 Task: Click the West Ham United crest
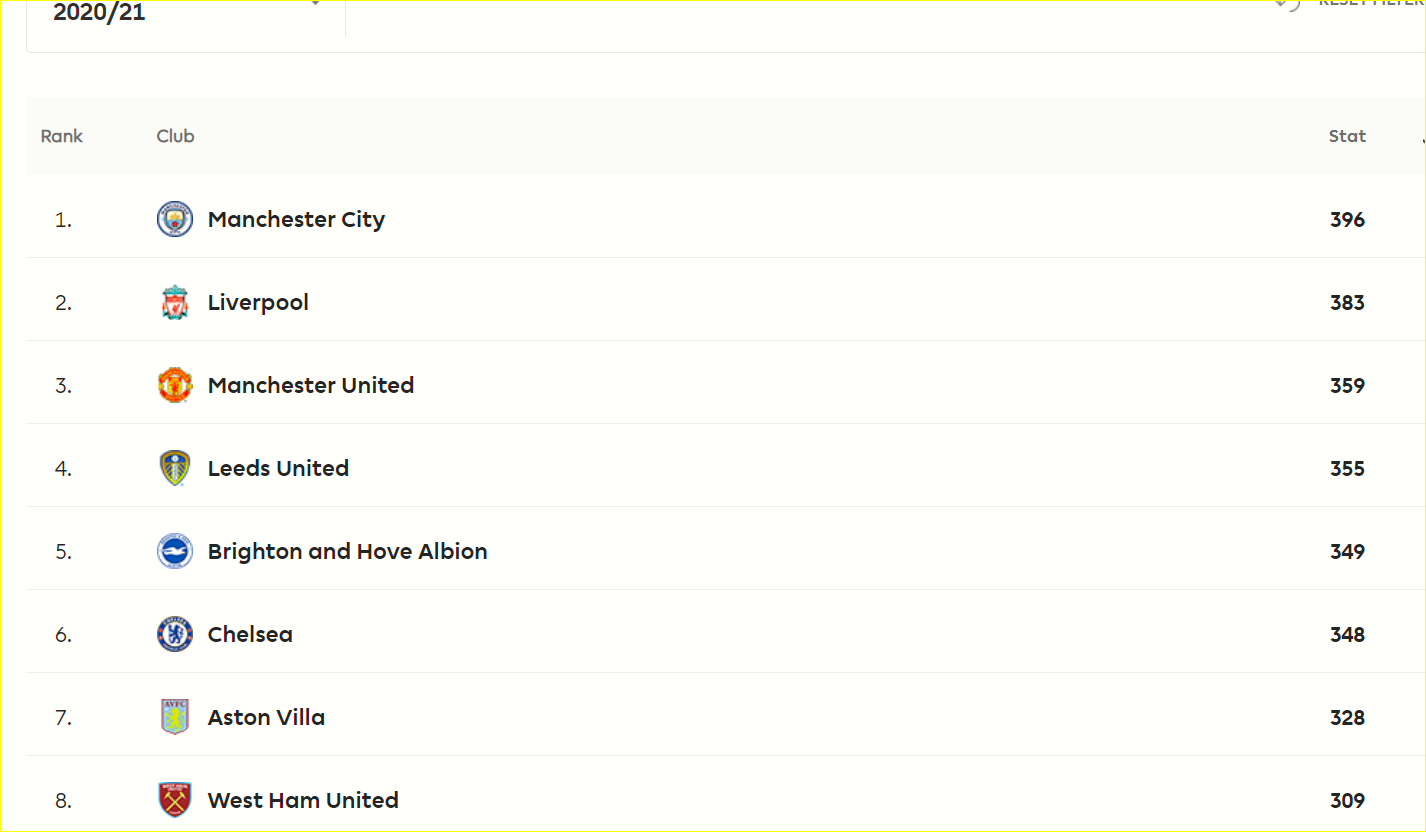tap(175, 800)
